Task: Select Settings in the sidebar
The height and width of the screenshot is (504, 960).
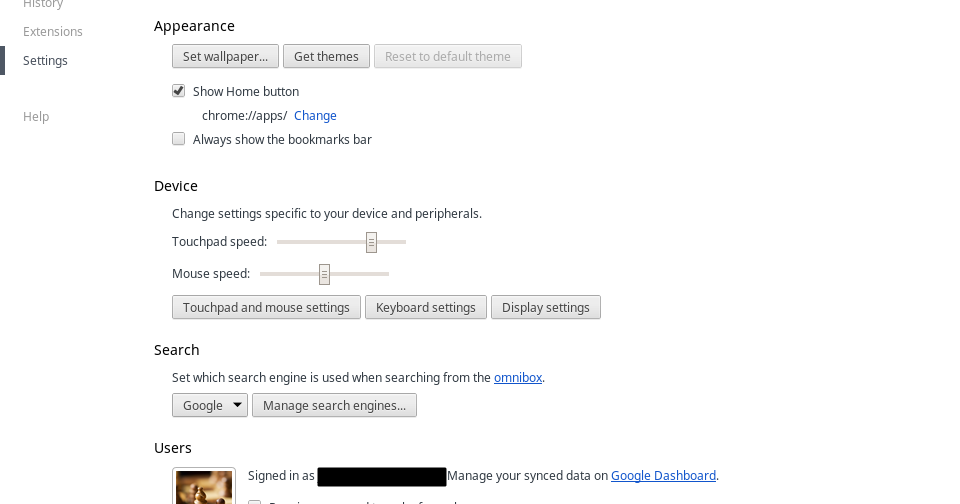Action: (45, 61)
